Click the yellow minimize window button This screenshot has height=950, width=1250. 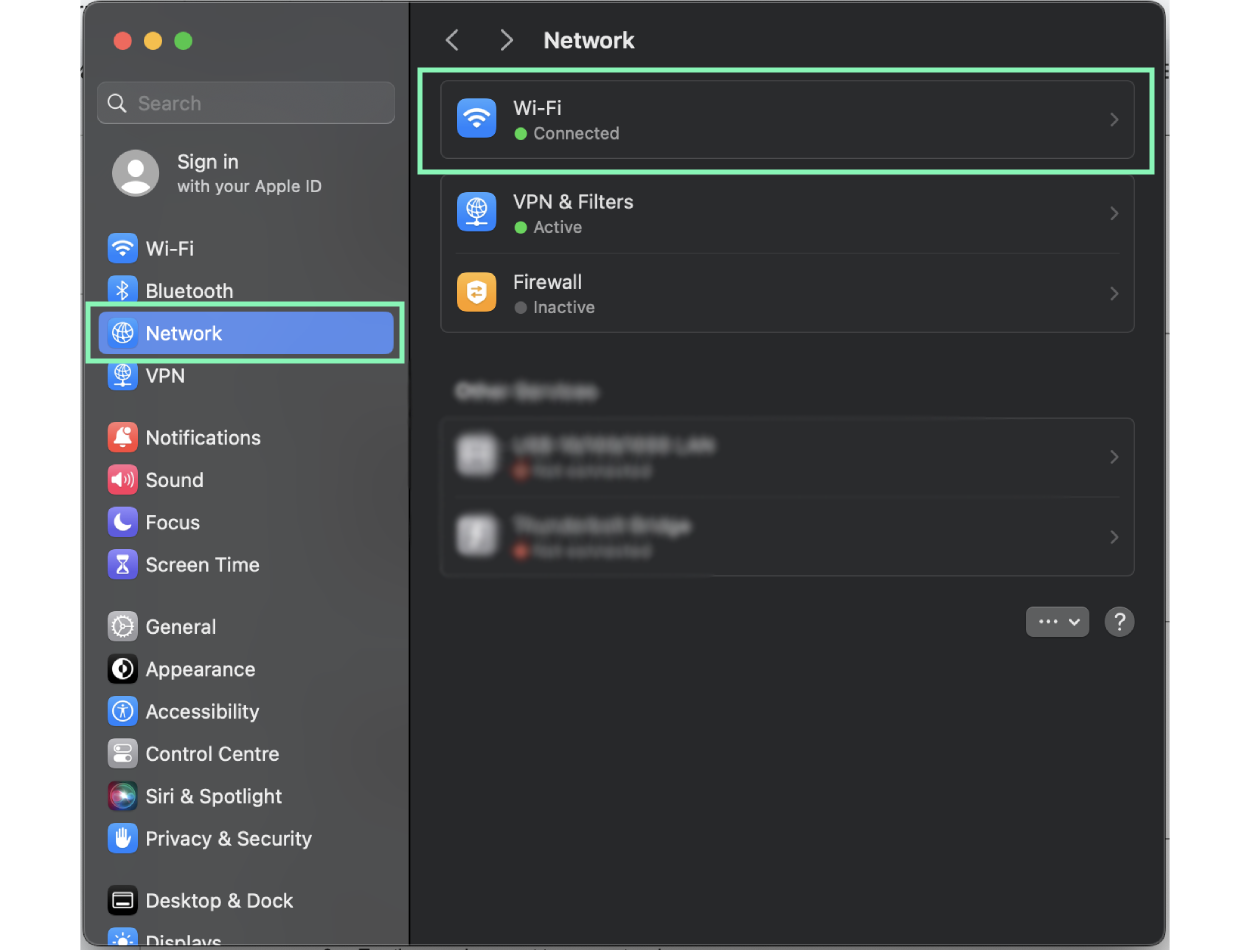coord(153,41)
